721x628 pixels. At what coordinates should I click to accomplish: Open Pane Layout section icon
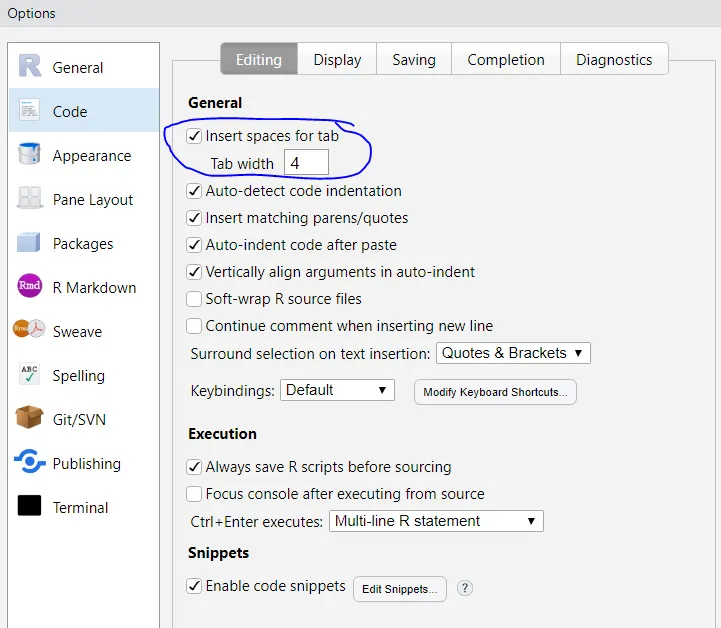click(x=30, y=199)
